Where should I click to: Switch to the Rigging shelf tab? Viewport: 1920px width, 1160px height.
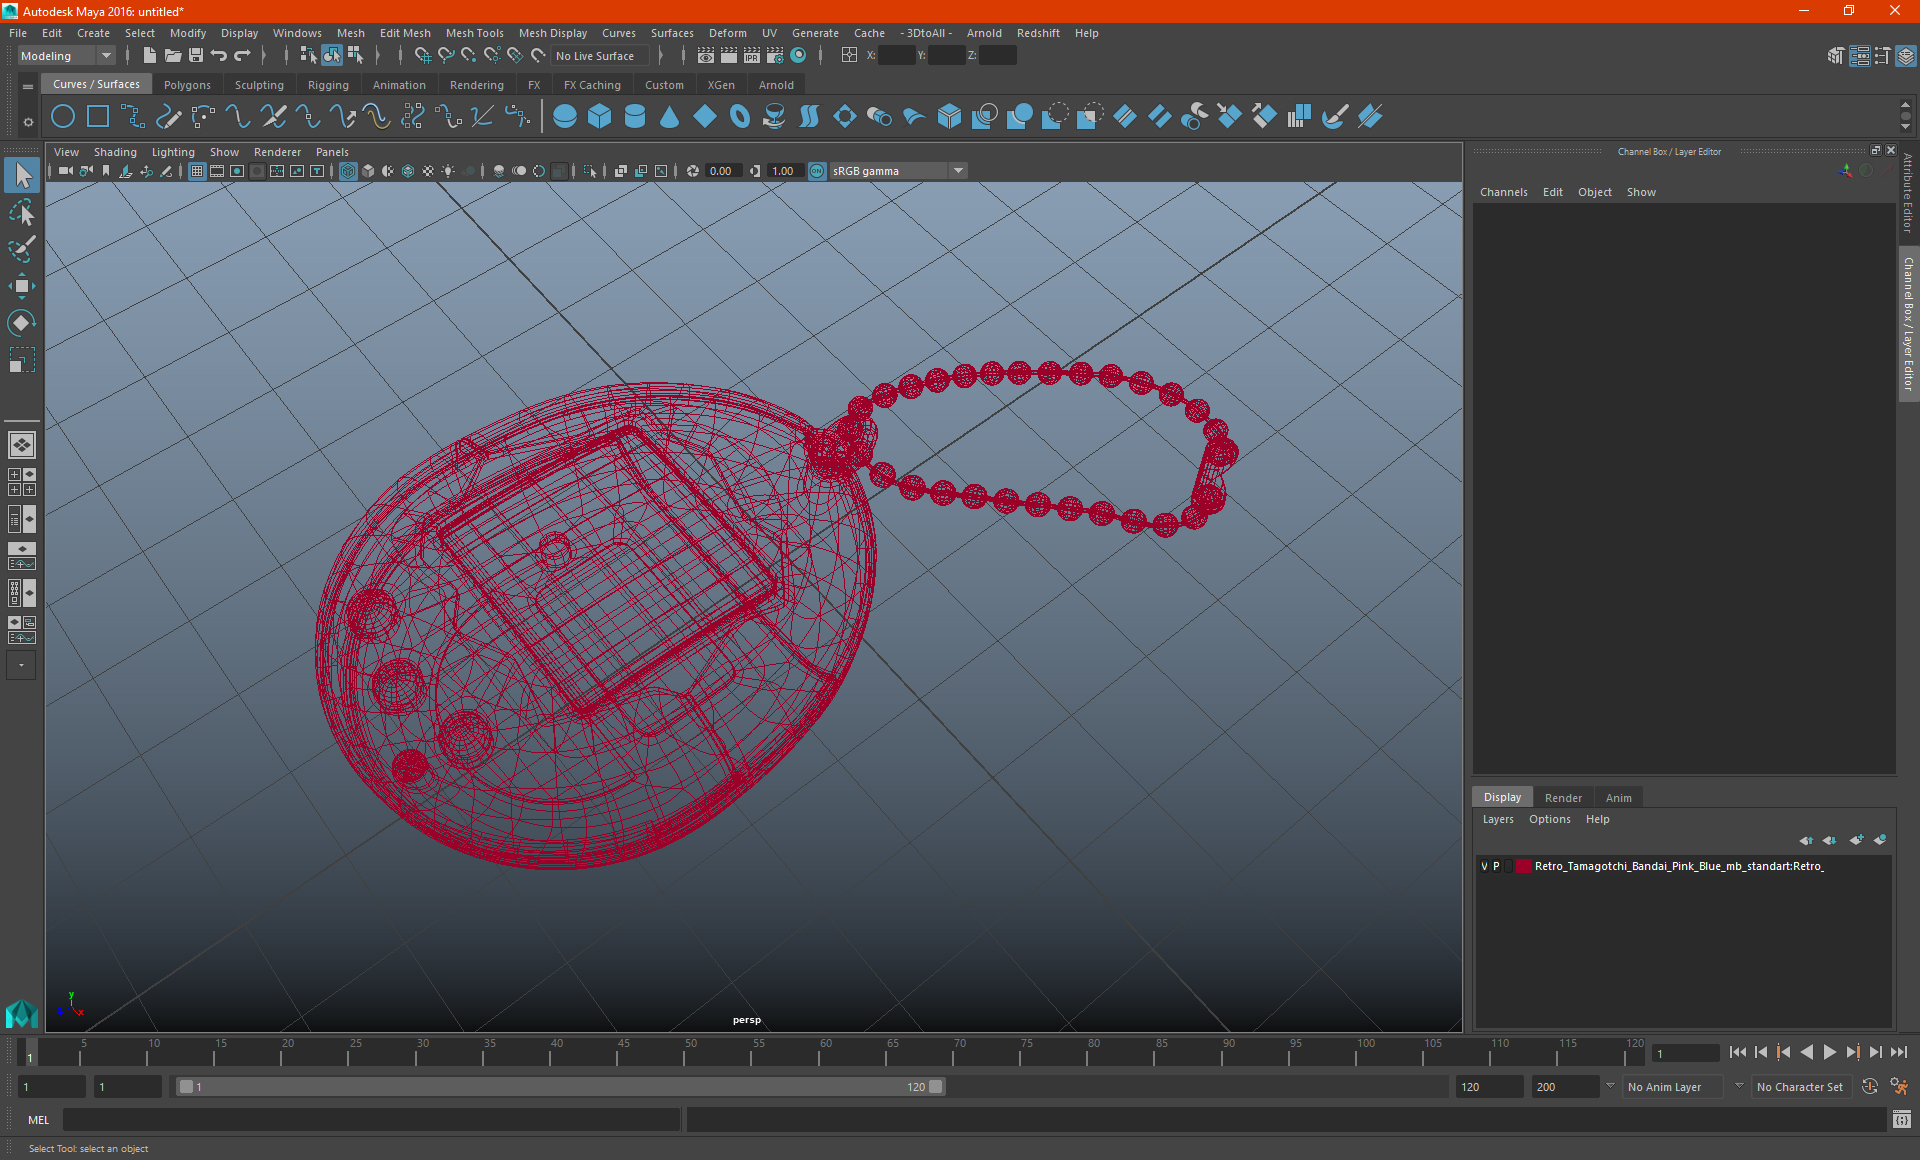pyautogui.click(x=328, y=85)
